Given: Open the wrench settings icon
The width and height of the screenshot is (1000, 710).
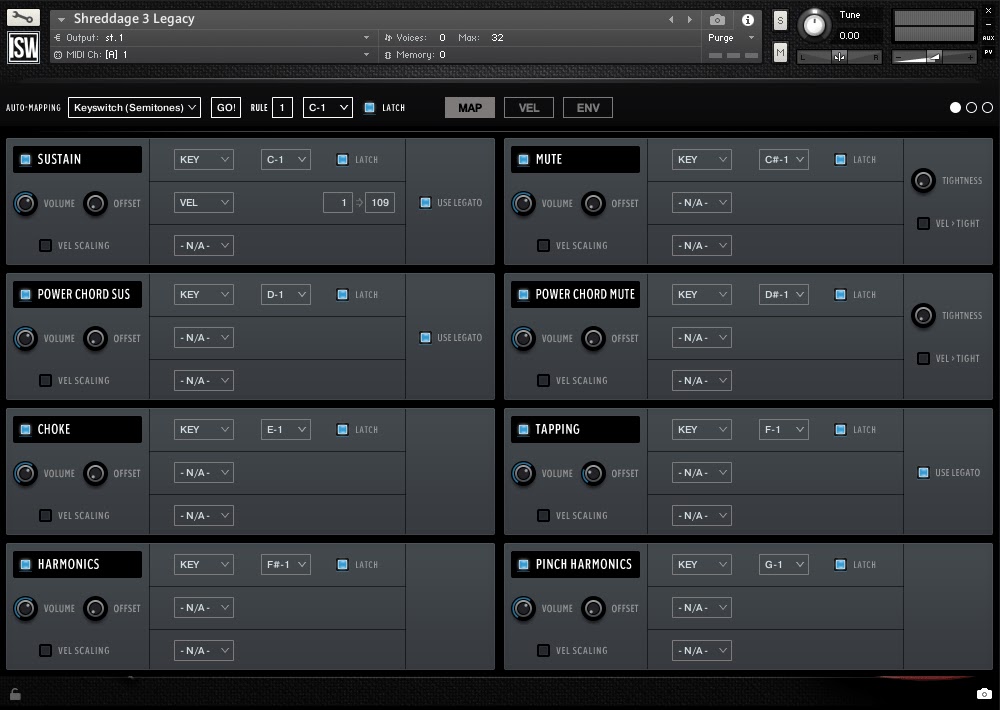Looking at the screenshot, I should (x=23, y=17).
